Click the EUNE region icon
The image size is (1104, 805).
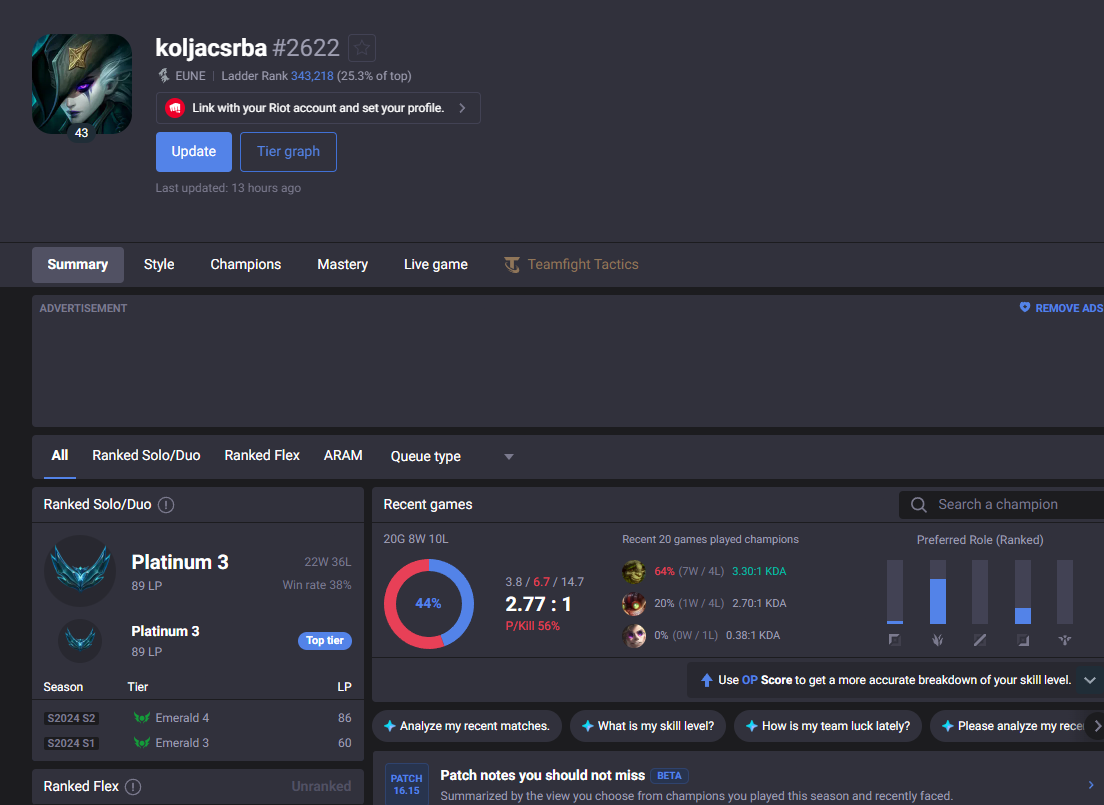163,75
